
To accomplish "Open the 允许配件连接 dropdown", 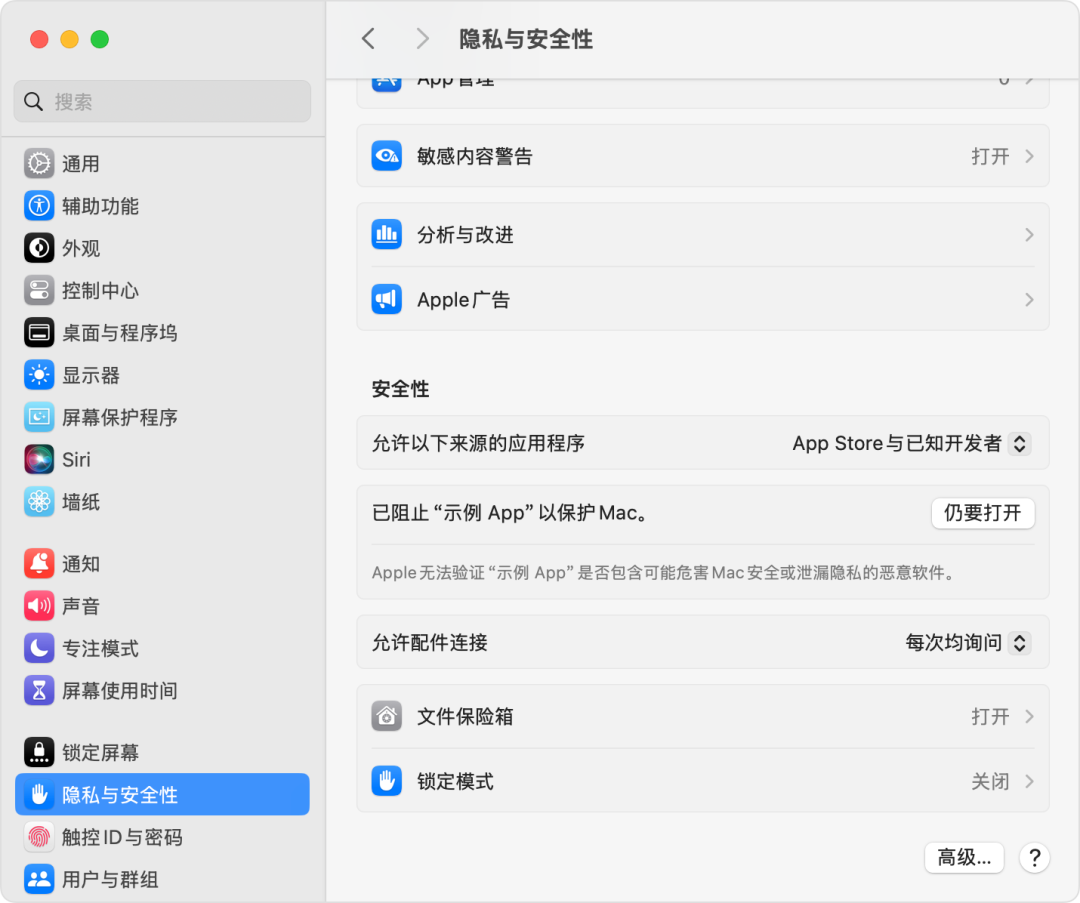I will pyautogui.click(x=968, y=642).
